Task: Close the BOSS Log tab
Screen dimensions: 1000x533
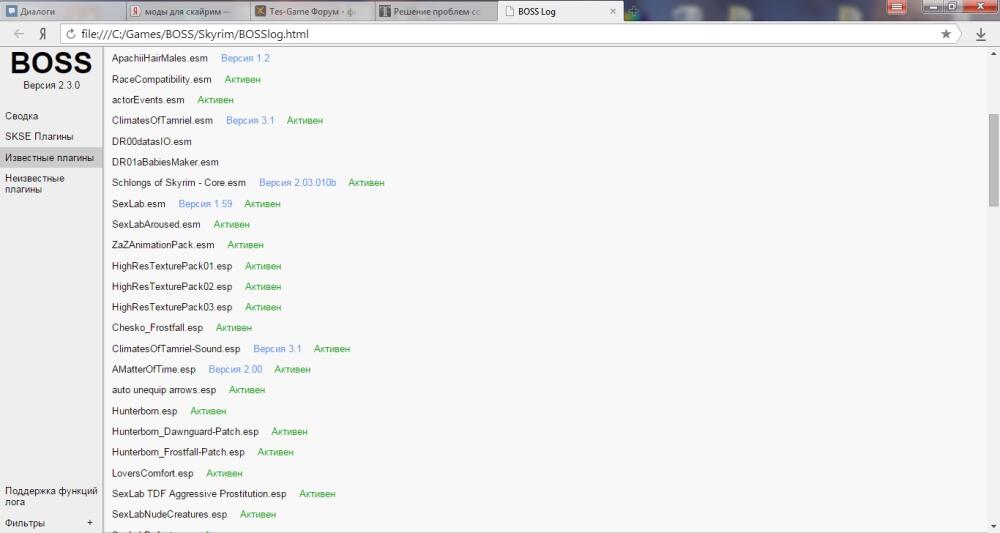Action: (x=613, y=11)
